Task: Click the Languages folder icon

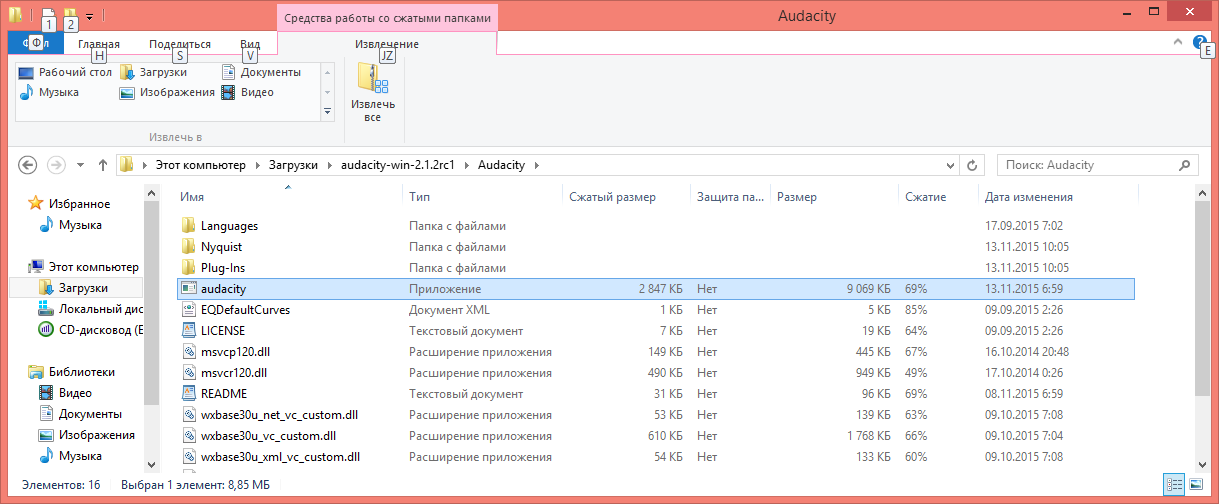Action: [189, 226]
